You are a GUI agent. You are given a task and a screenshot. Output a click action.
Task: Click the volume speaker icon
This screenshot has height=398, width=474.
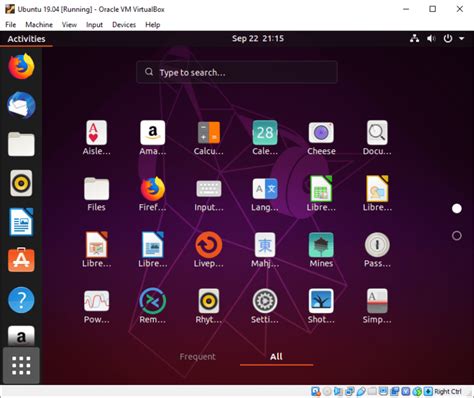coord(431,39)
